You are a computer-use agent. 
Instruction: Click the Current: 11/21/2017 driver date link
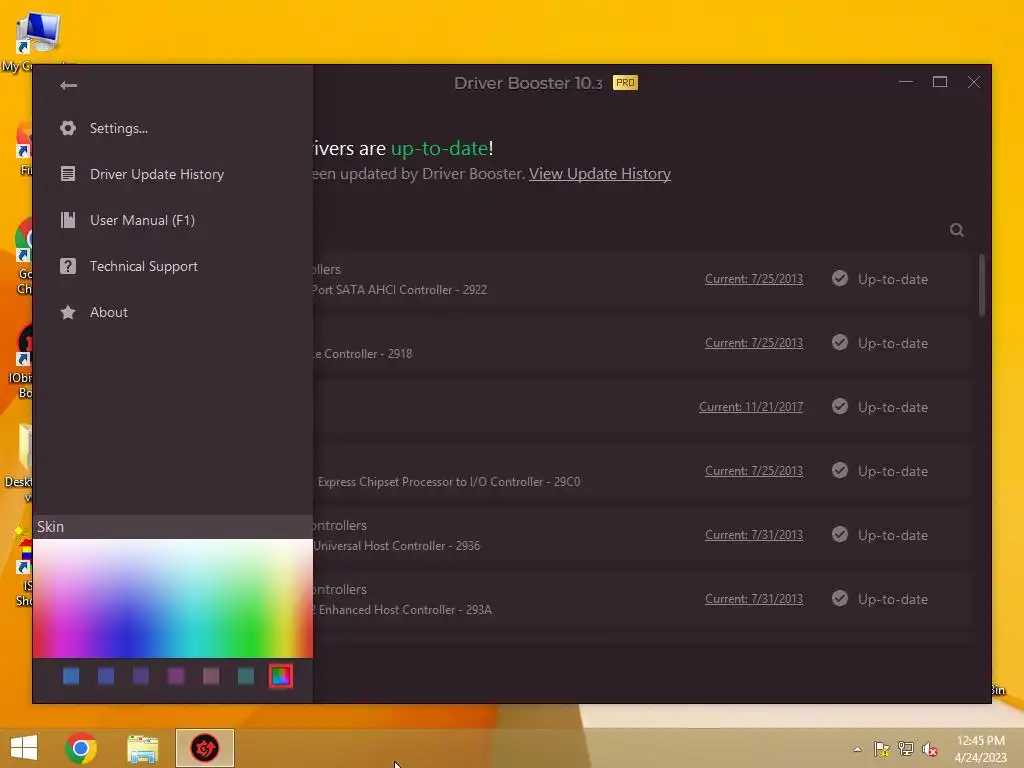[x=751, y=407]
